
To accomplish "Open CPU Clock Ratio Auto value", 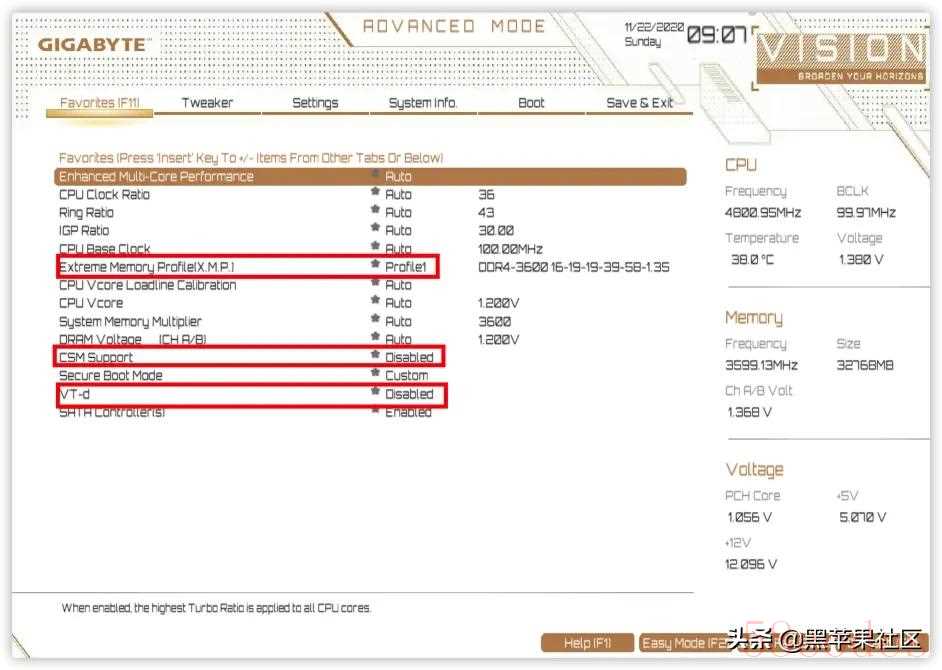I will point(398,194).
